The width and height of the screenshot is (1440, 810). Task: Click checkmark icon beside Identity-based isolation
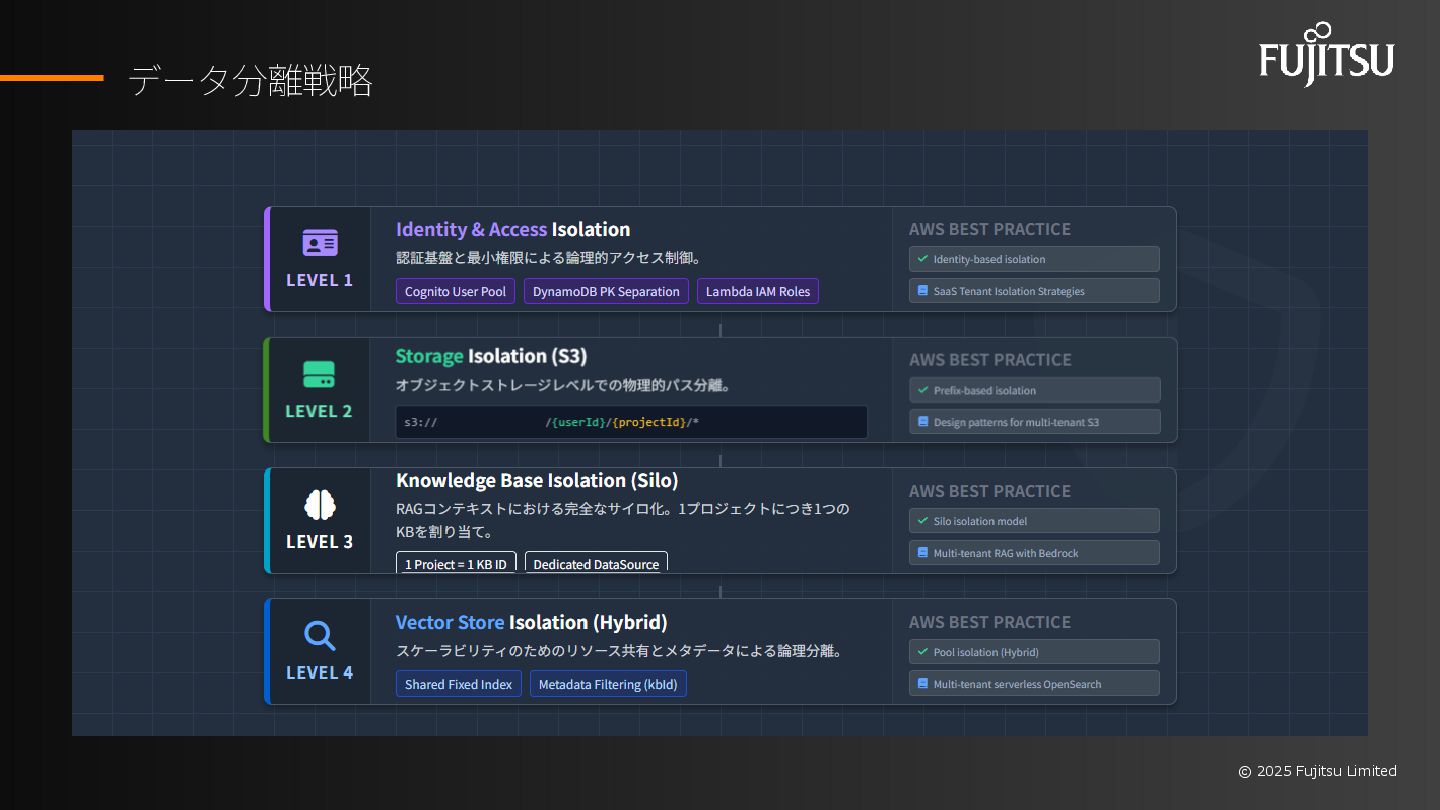(923, 259)
